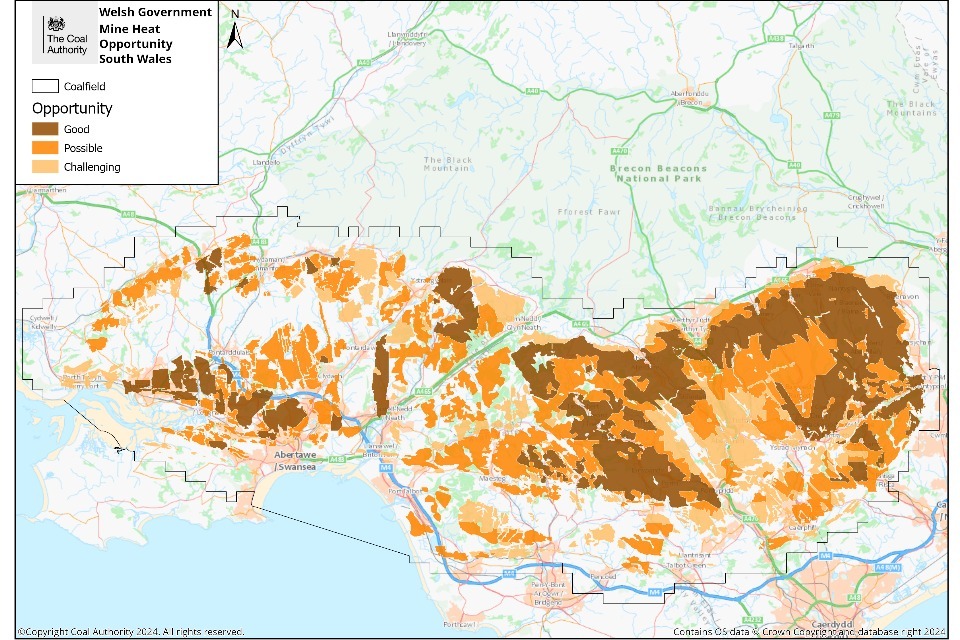Image resolution: width=960 pixels, height=640 pixels.
Task: Click the A479 road shield marker
Action: (831, 116)
